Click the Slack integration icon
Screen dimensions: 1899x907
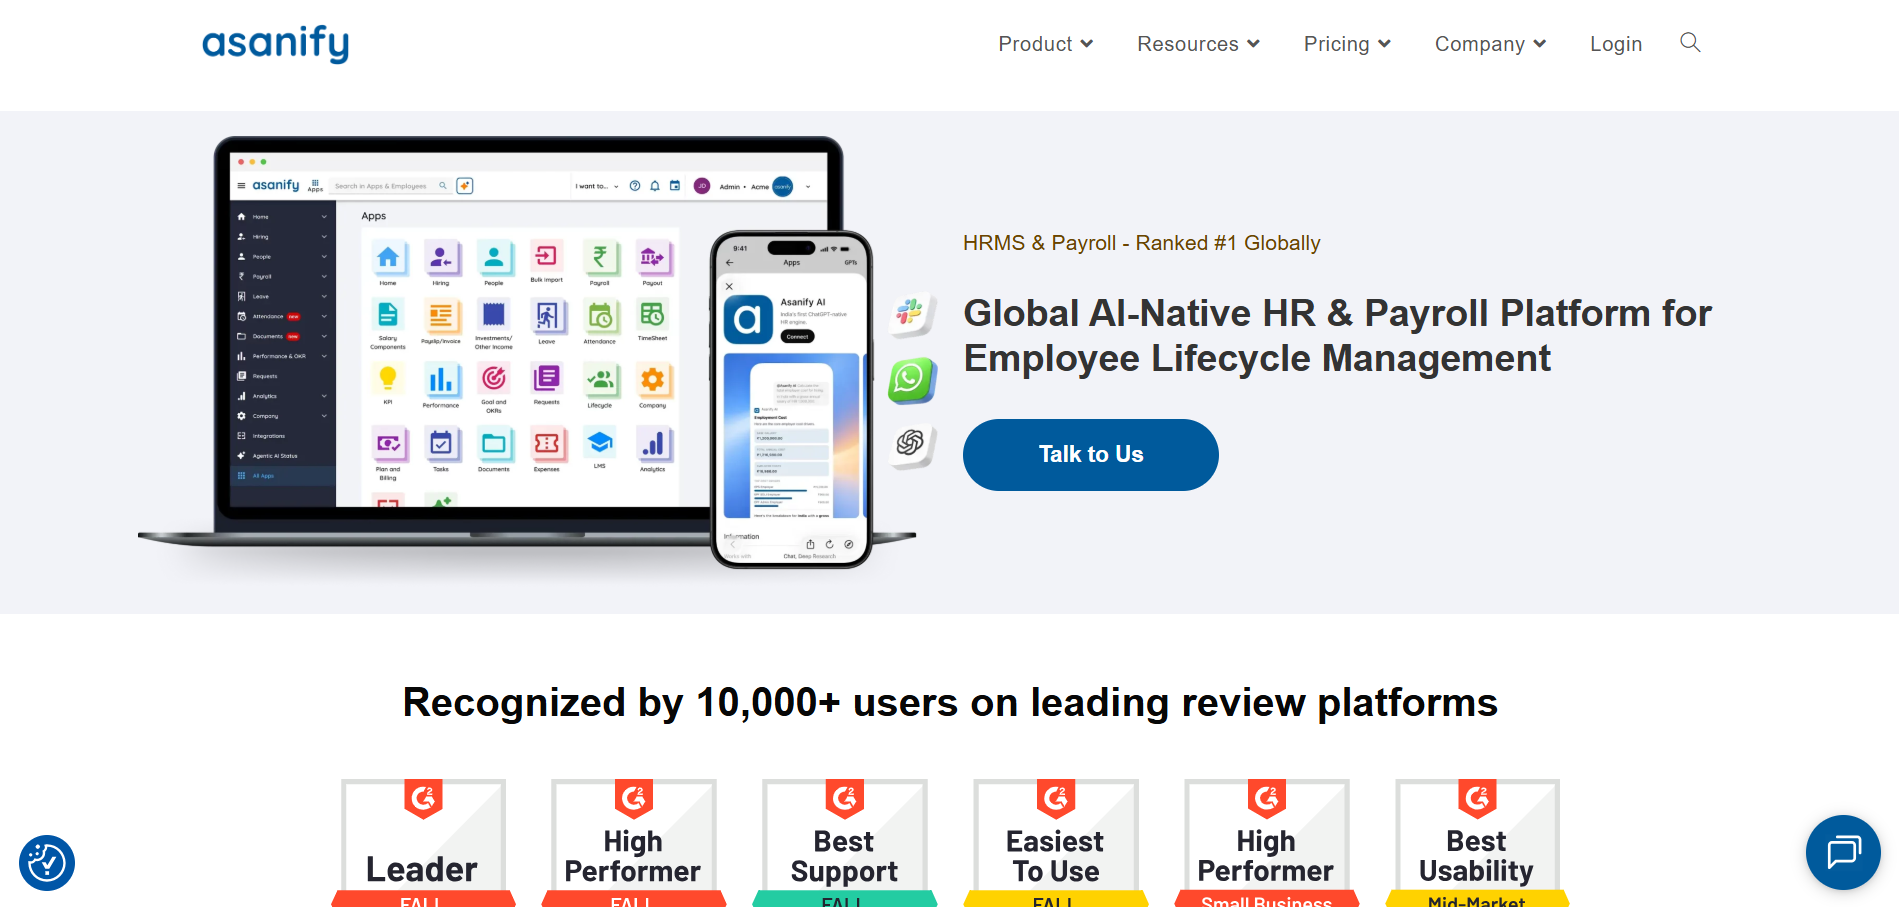pyautogui.click(x=911, y=314)
